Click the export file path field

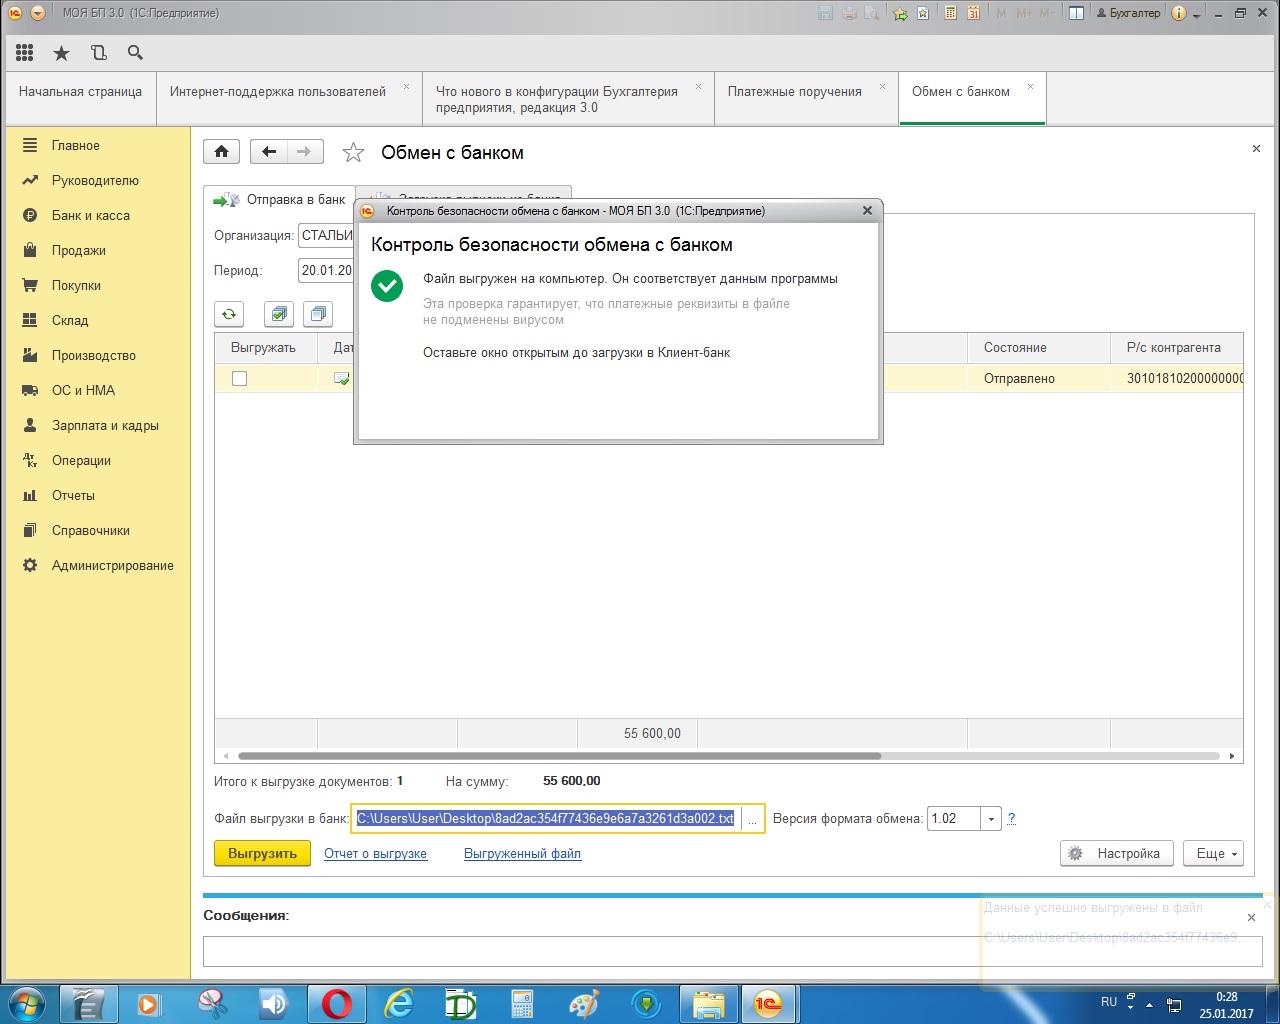tap(546, 818)
